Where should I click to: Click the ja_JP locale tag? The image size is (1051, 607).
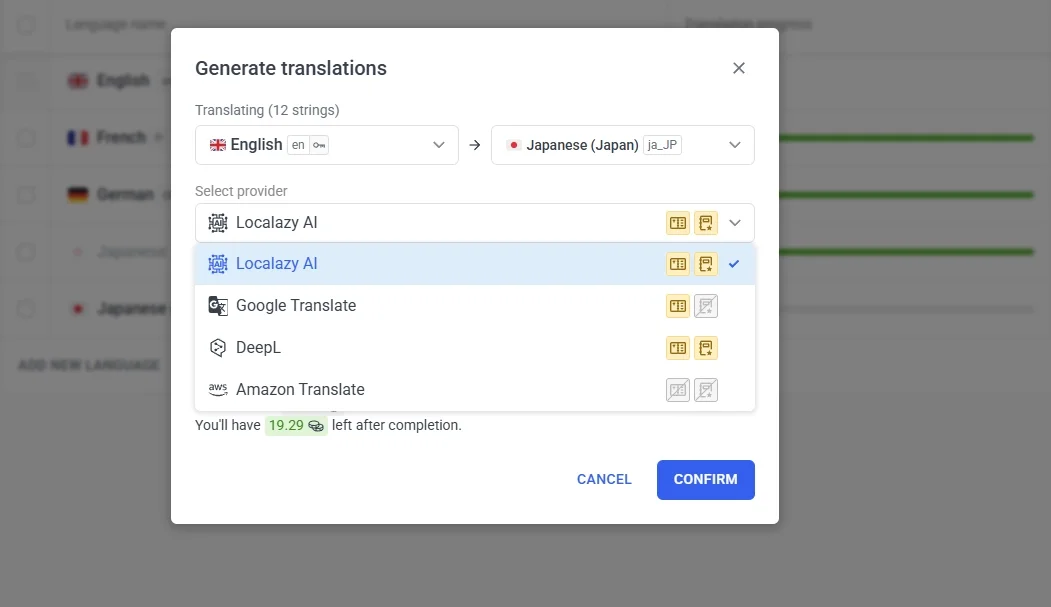[662, 145]
